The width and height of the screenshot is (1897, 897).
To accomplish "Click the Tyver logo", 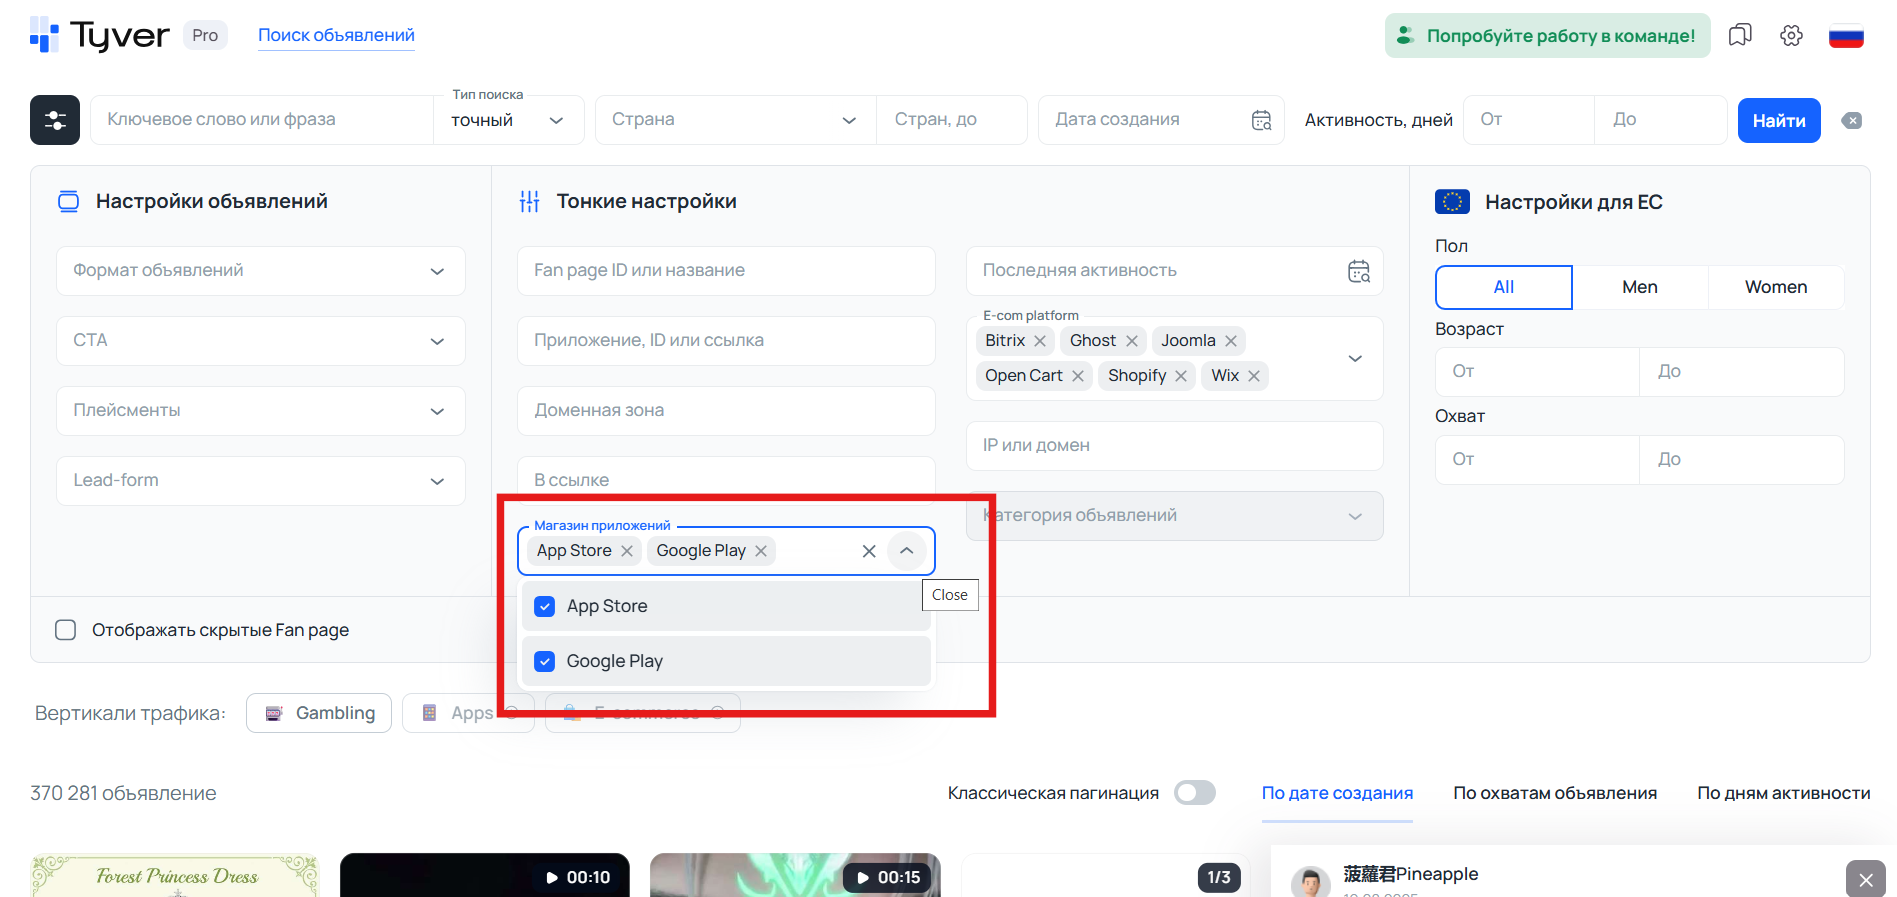I will coord(100,35).
